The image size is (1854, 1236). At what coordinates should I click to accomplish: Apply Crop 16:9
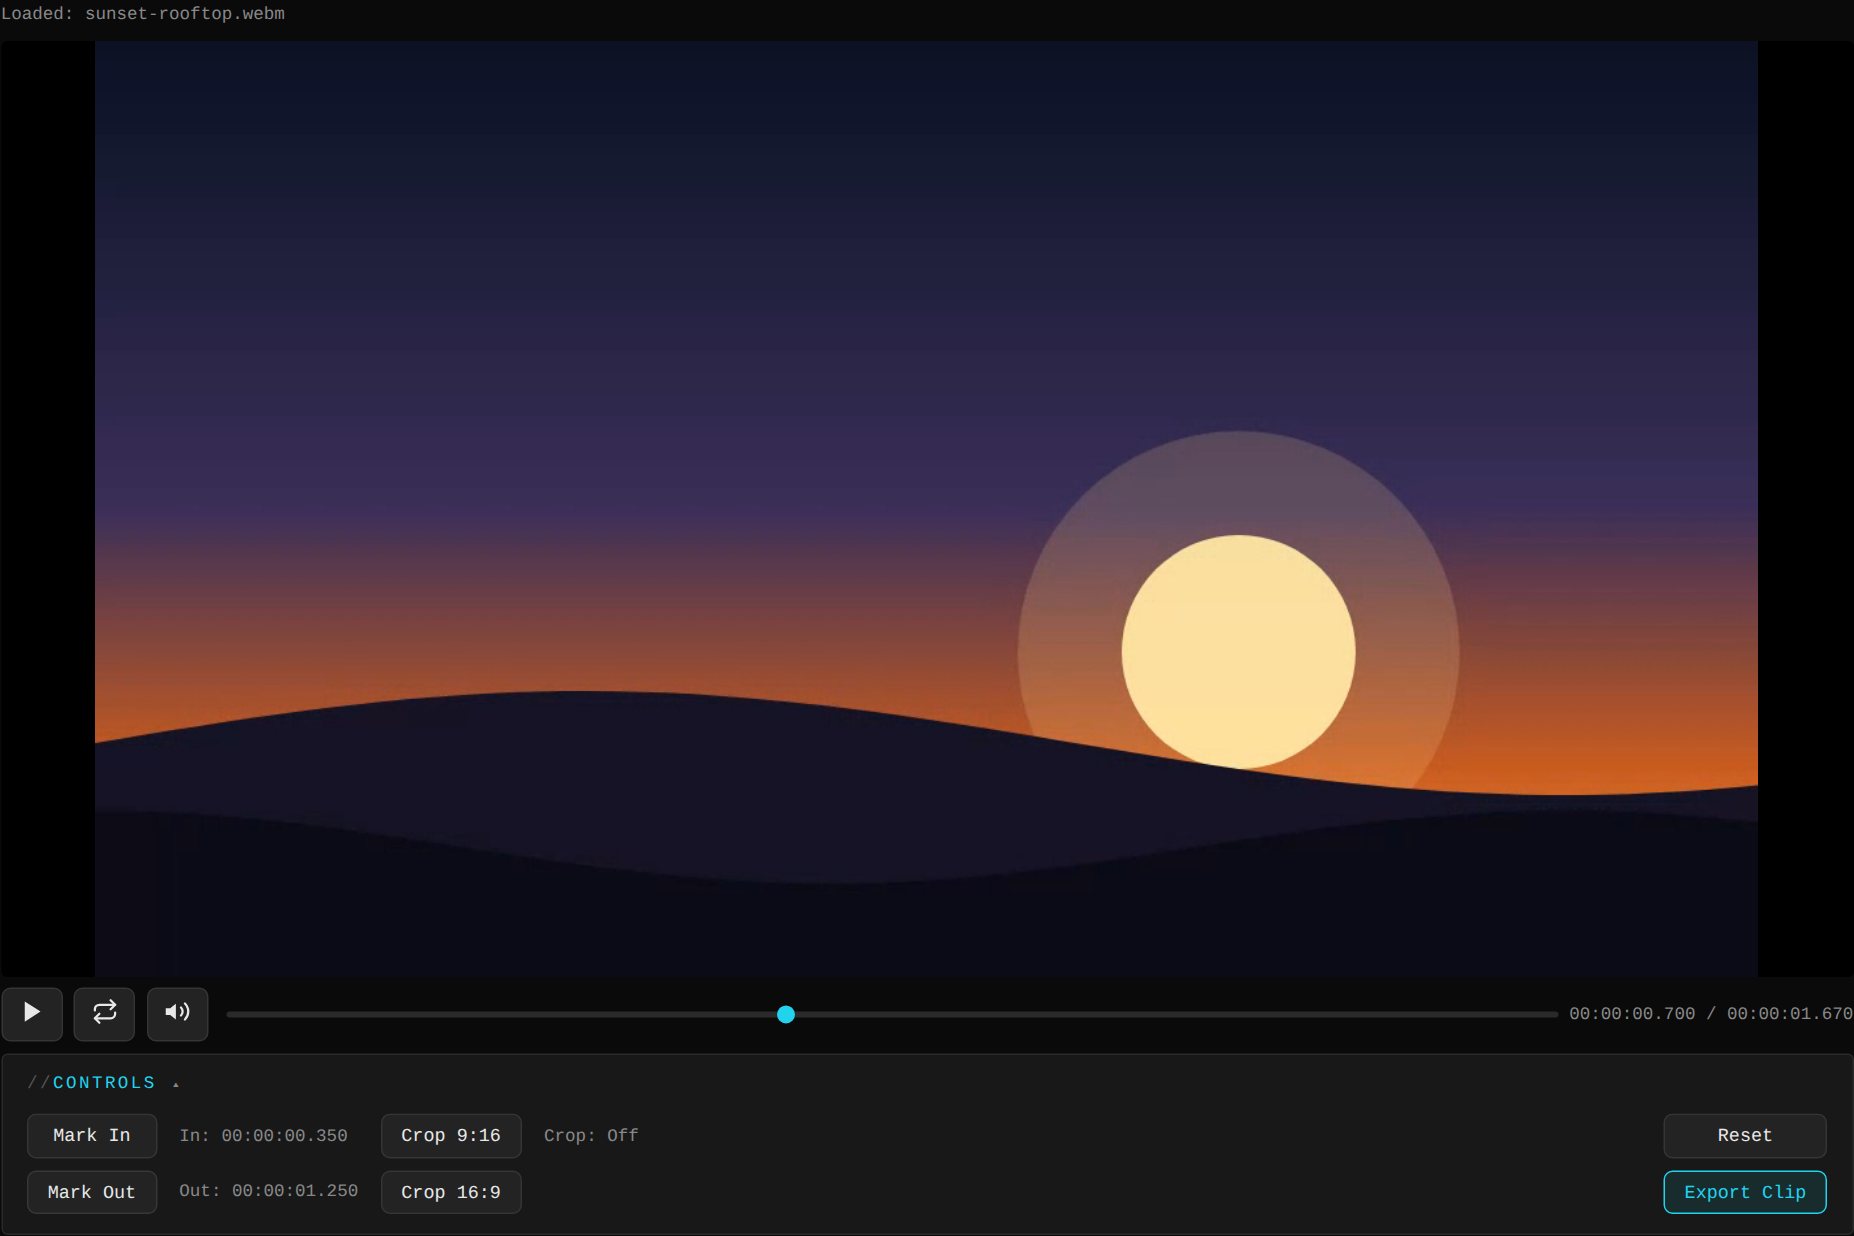[x=451, y=1192]
